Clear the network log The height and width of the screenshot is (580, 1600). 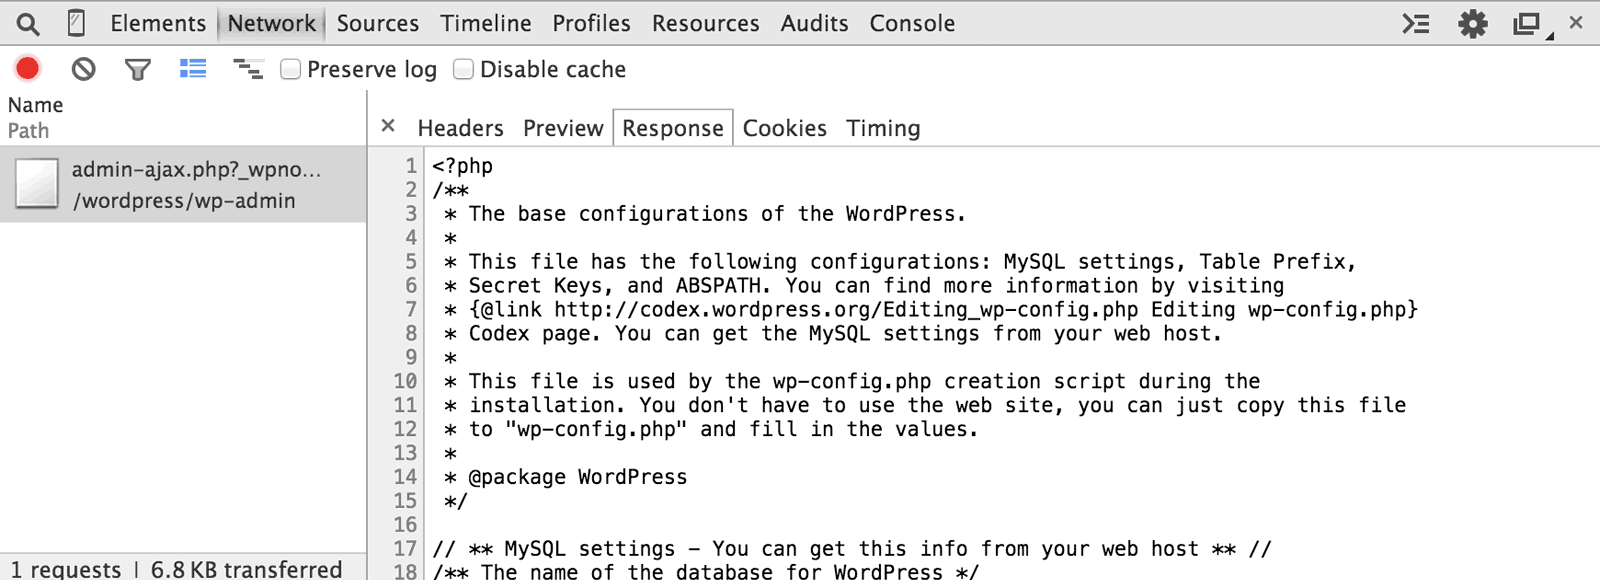click(84, 69)
